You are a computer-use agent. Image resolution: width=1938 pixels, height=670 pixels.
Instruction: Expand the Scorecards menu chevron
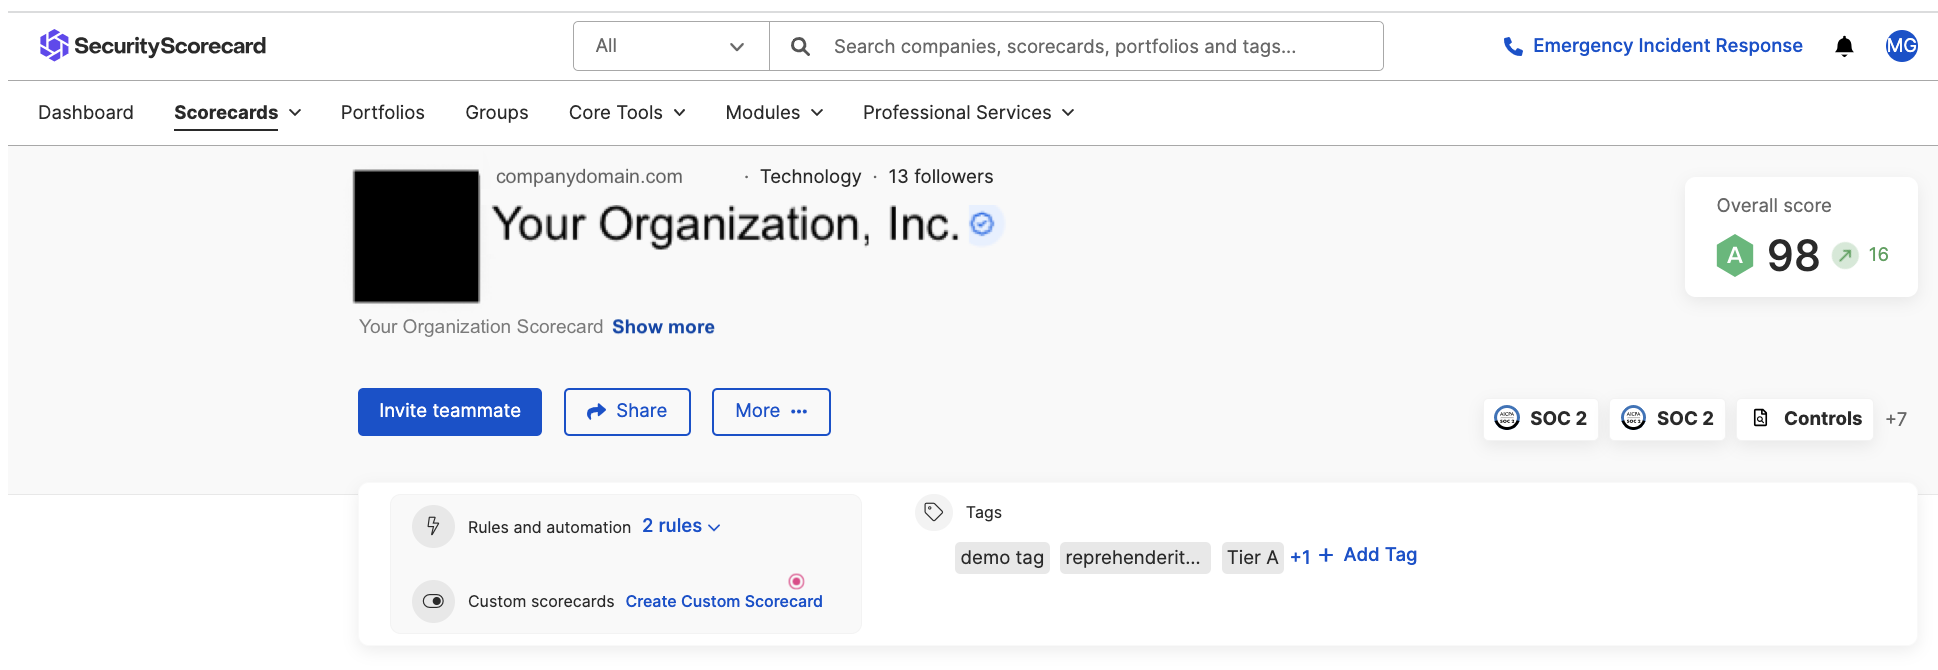tap(295, 113)
